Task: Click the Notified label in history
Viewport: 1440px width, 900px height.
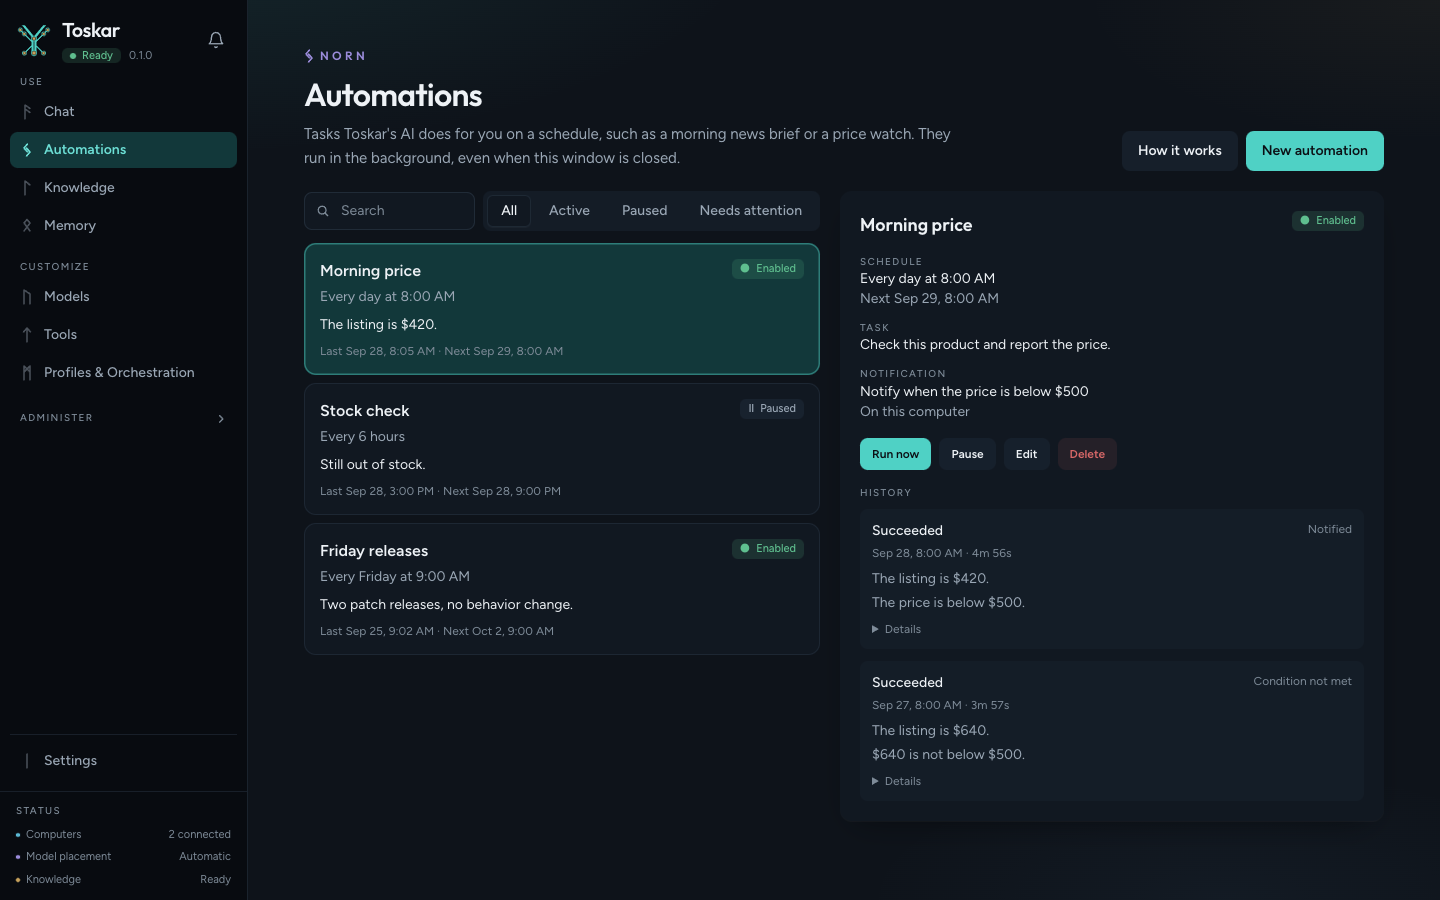Action: click(1329, 529)
